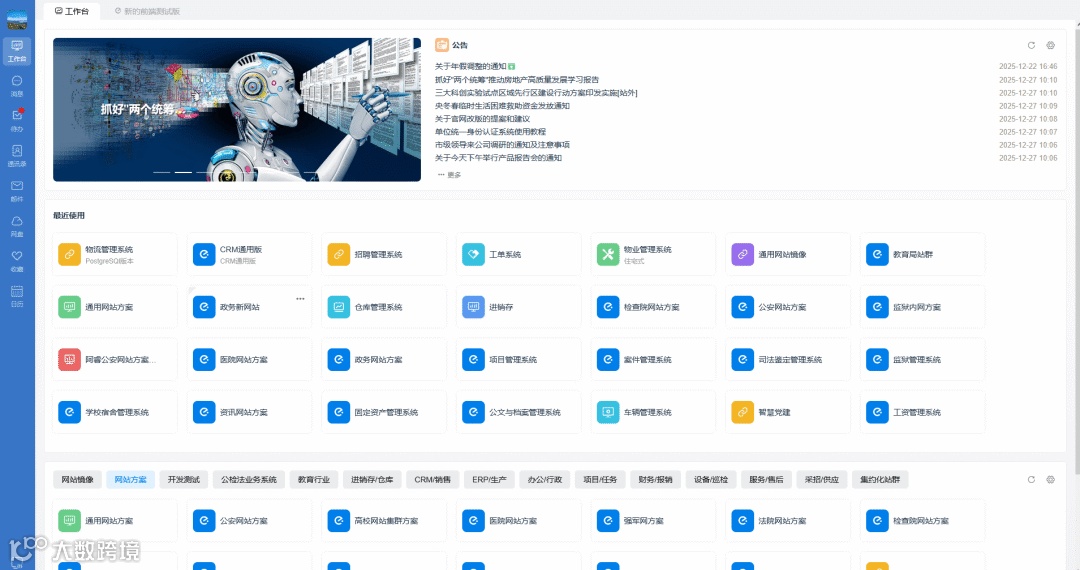Viewport: 1080px width, 570px height.
Task: Select the ERP/生产 category tab
Action: [489, 480]
